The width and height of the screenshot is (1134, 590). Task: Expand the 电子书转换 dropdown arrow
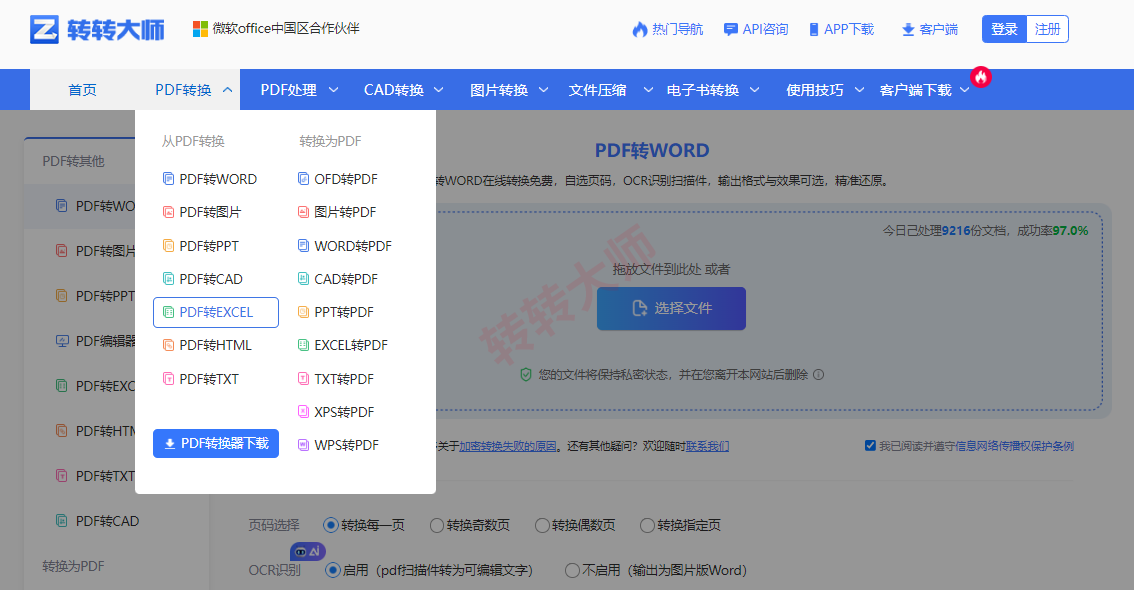pyautogui.click(x=754, y=90)
